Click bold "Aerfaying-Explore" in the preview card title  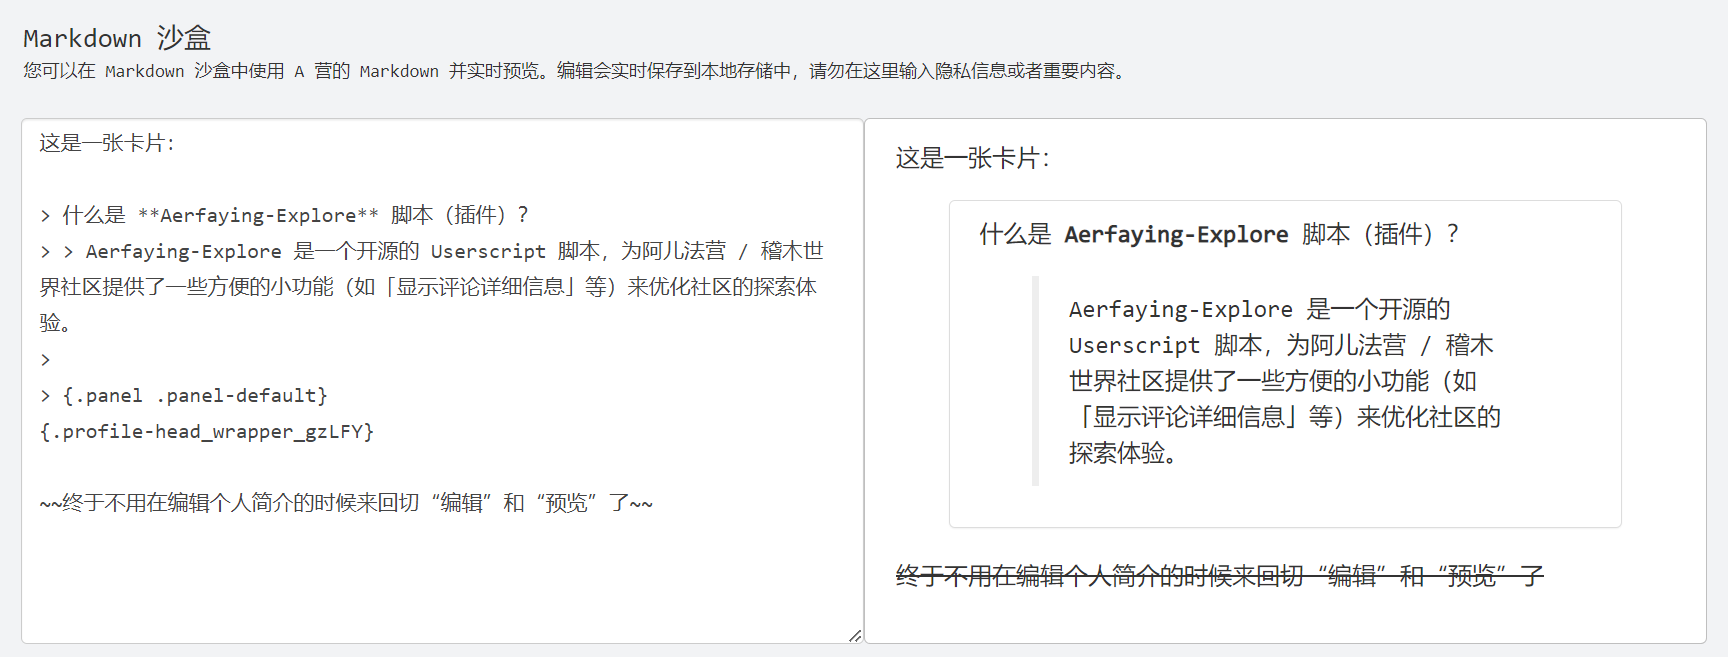pos(1176,234)
